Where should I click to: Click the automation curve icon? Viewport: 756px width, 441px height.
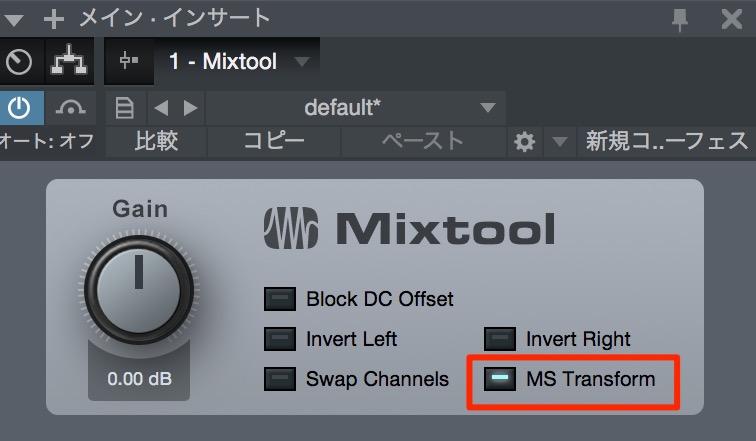pos(70,108)
